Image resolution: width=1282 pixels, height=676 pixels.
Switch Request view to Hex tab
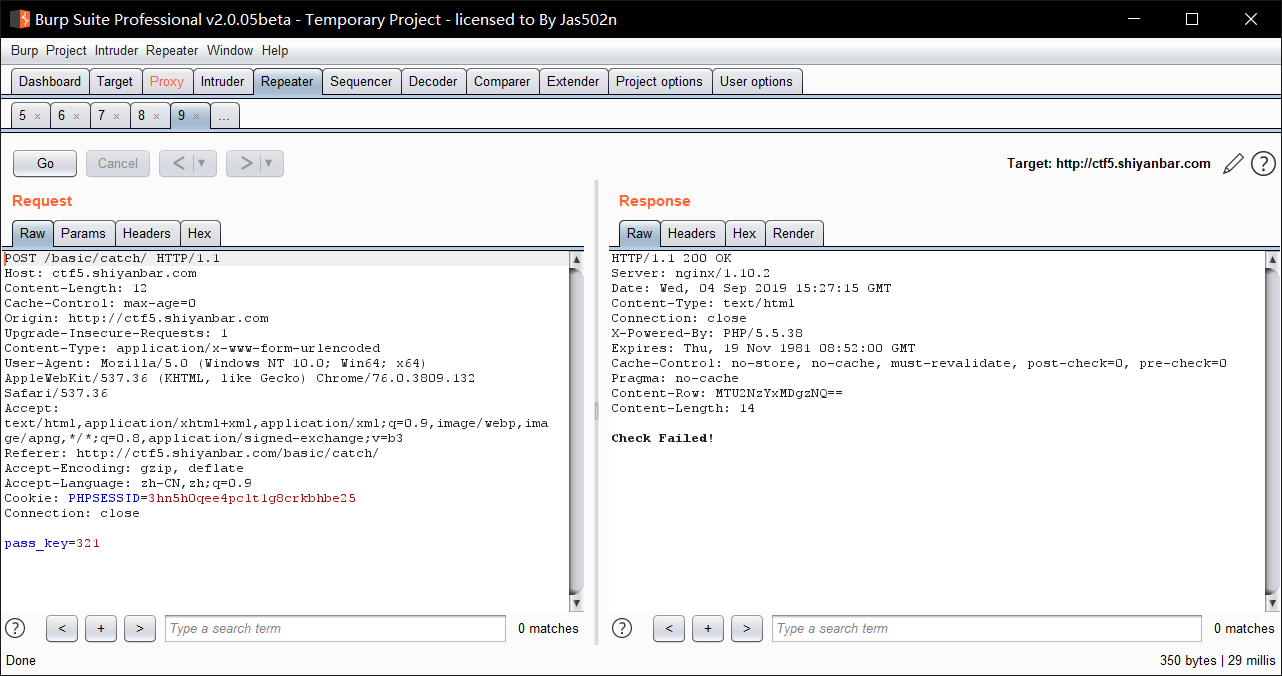coord(200,233)
